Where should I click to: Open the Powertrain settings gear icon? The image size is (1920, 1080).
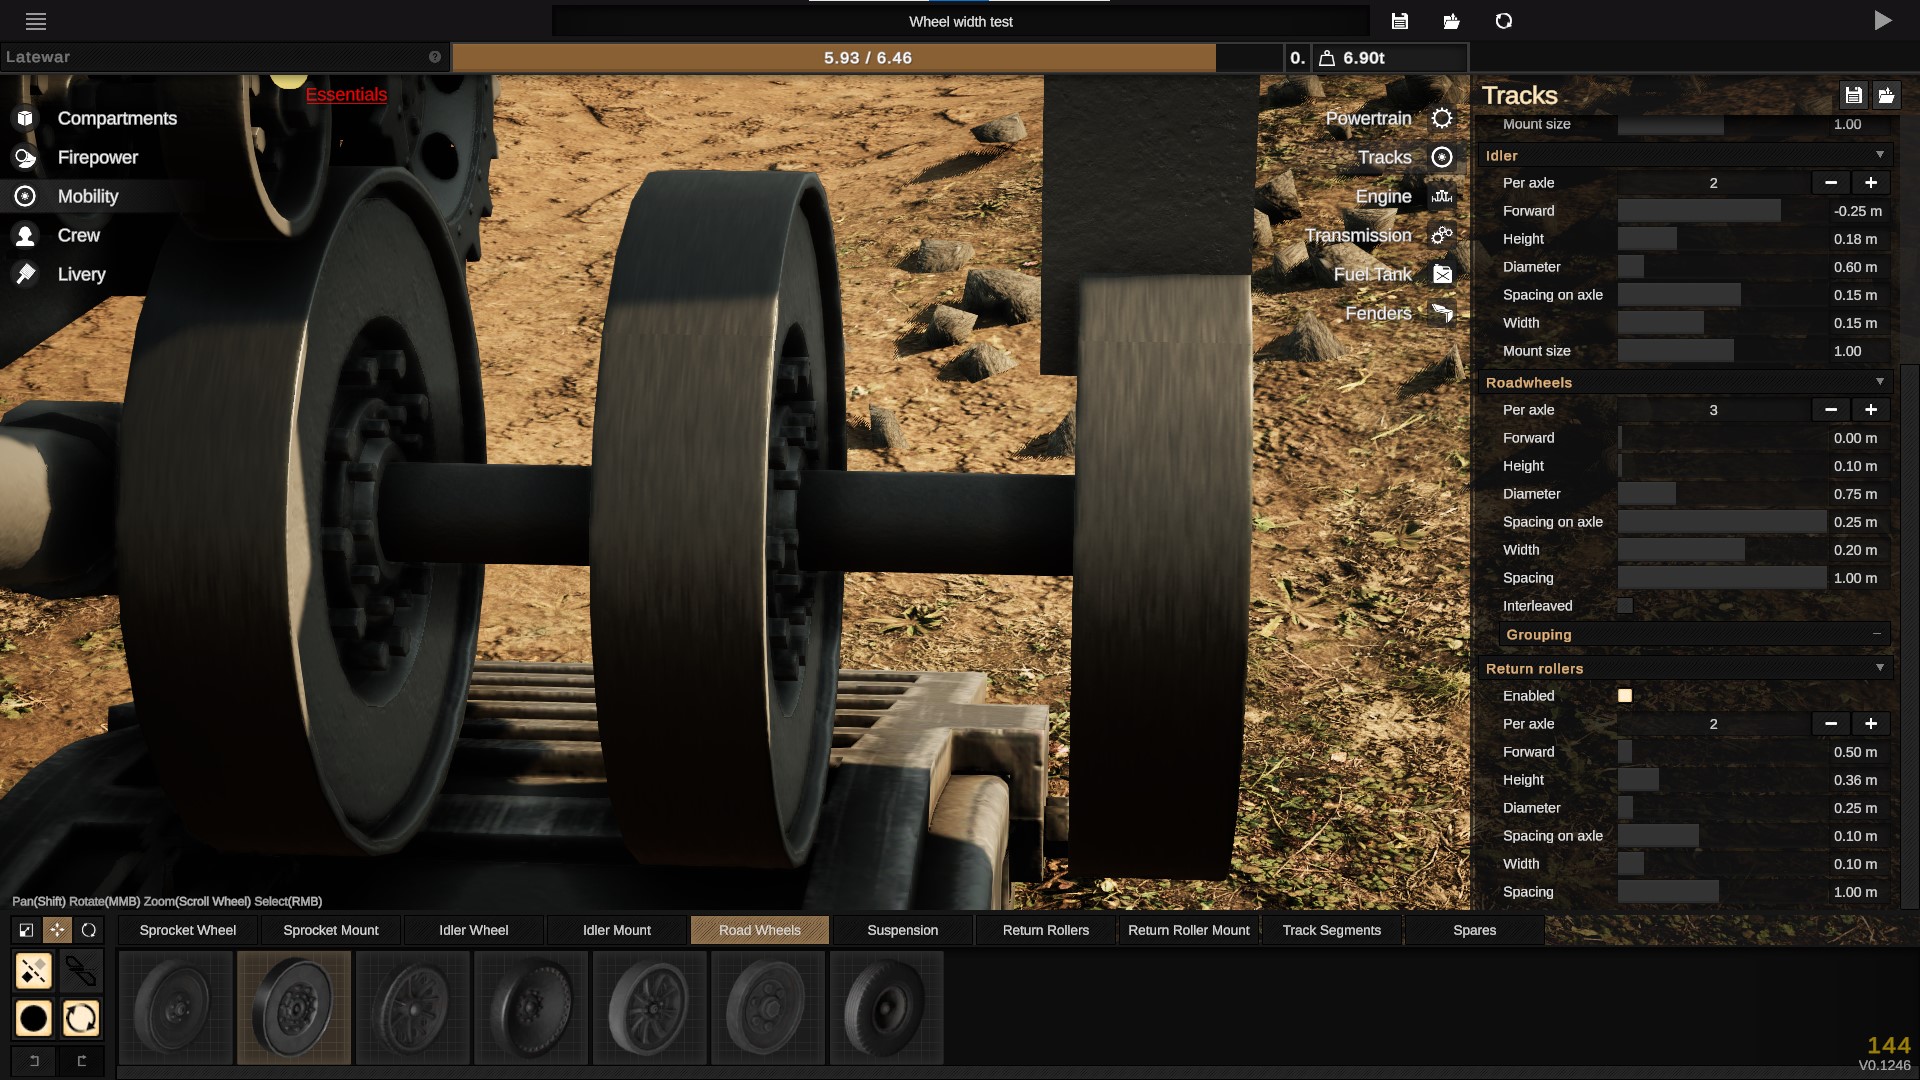coord(1441,118)
